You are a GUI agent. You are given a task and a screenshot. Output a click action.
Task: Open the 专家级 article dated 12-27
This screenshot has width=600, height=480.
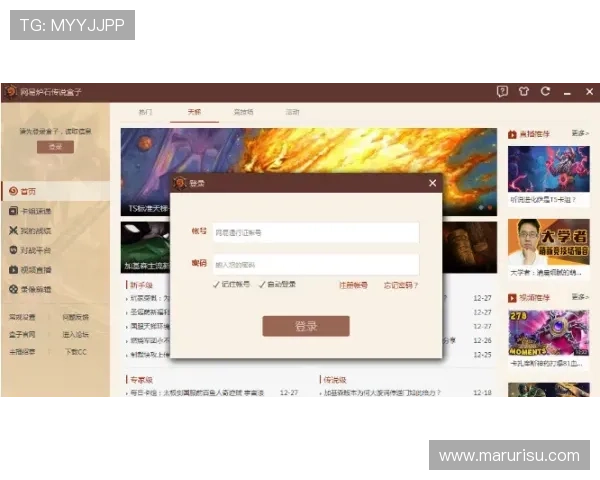coord(212,393)
